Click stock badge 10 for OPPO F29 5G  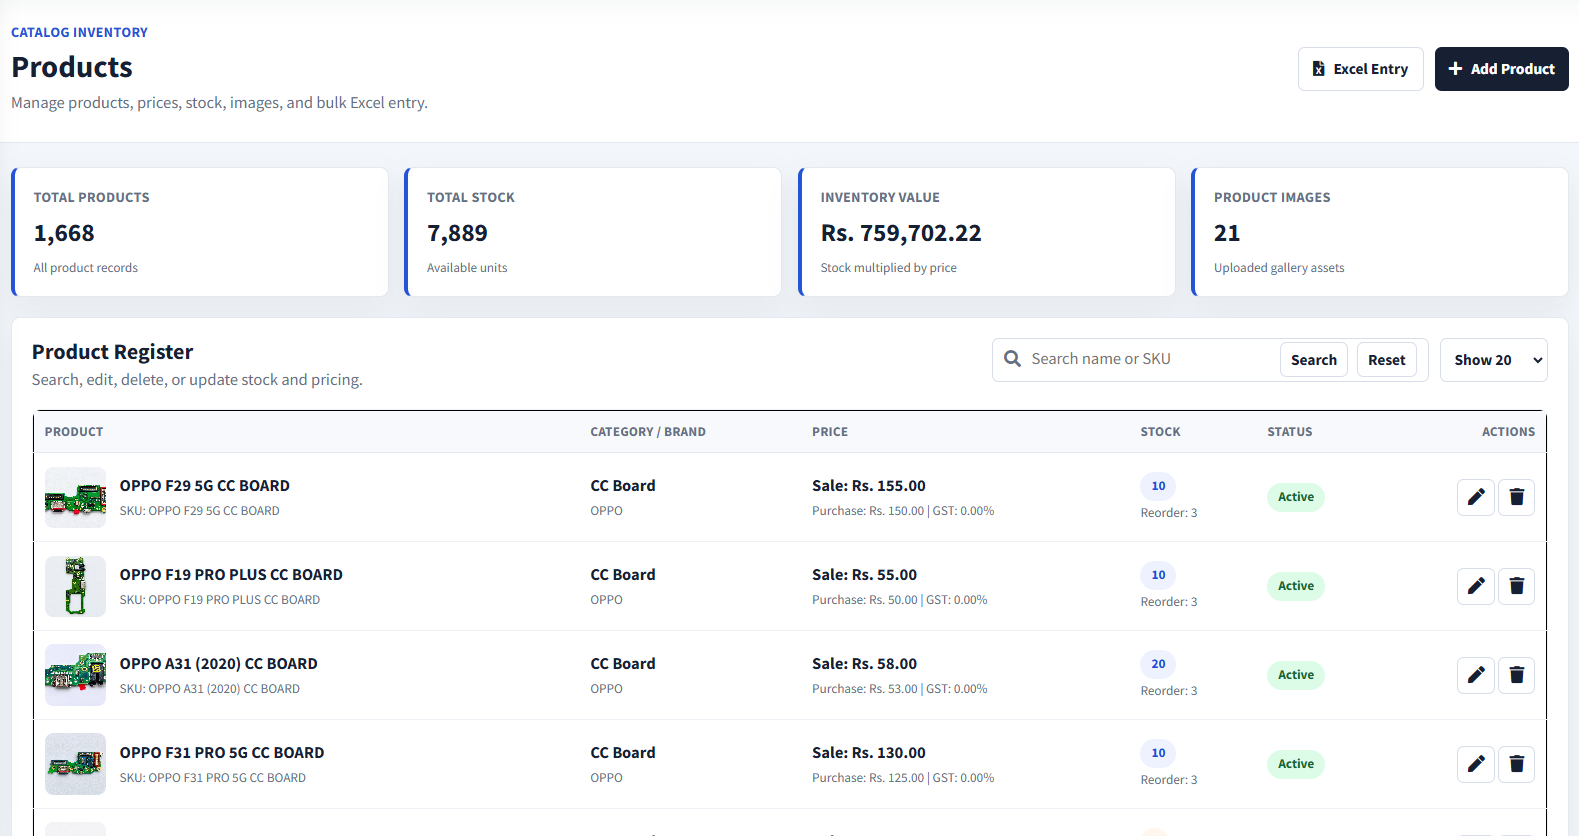tap(1158, 486)
